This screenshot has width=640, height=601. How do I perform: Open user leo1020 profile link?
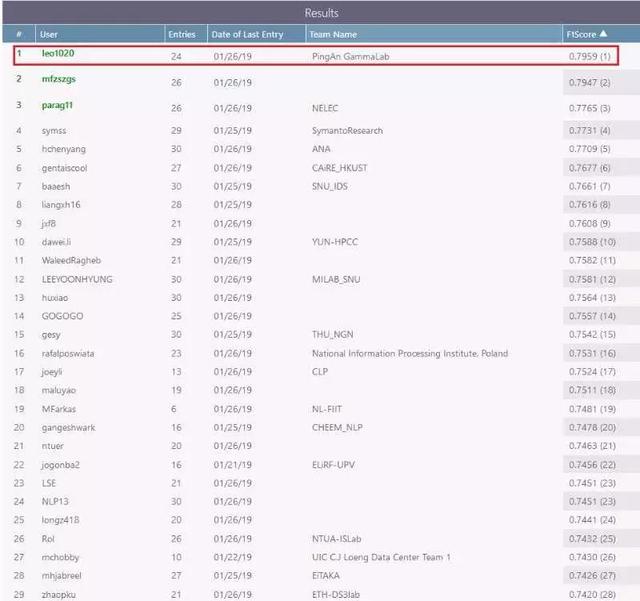[x=57, y=53]
